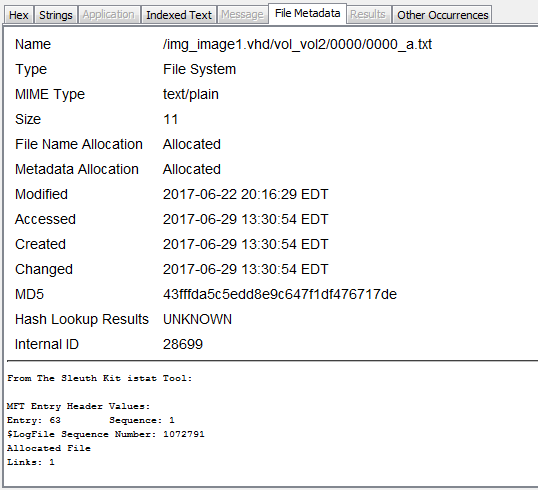The image size is (538, 490).
Task: Click the disabled Results tab
Action: [368, 15]
